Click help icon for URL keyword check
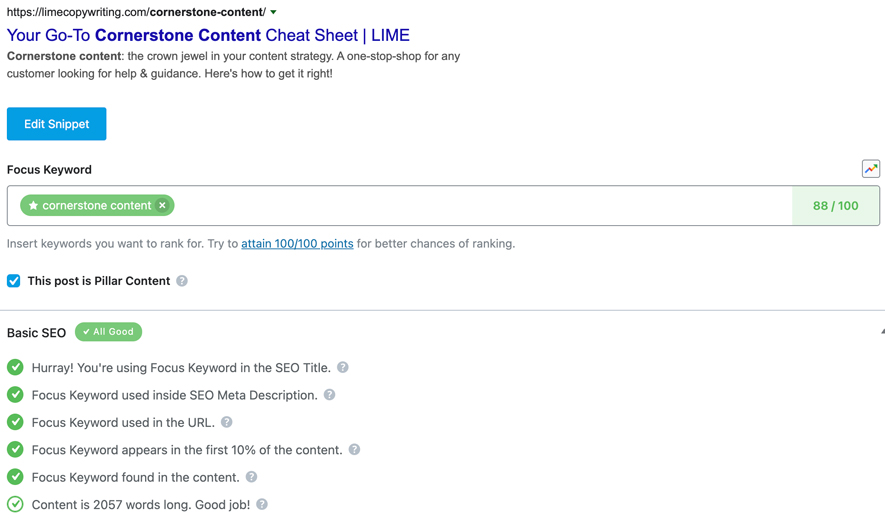 pos(227,422)
